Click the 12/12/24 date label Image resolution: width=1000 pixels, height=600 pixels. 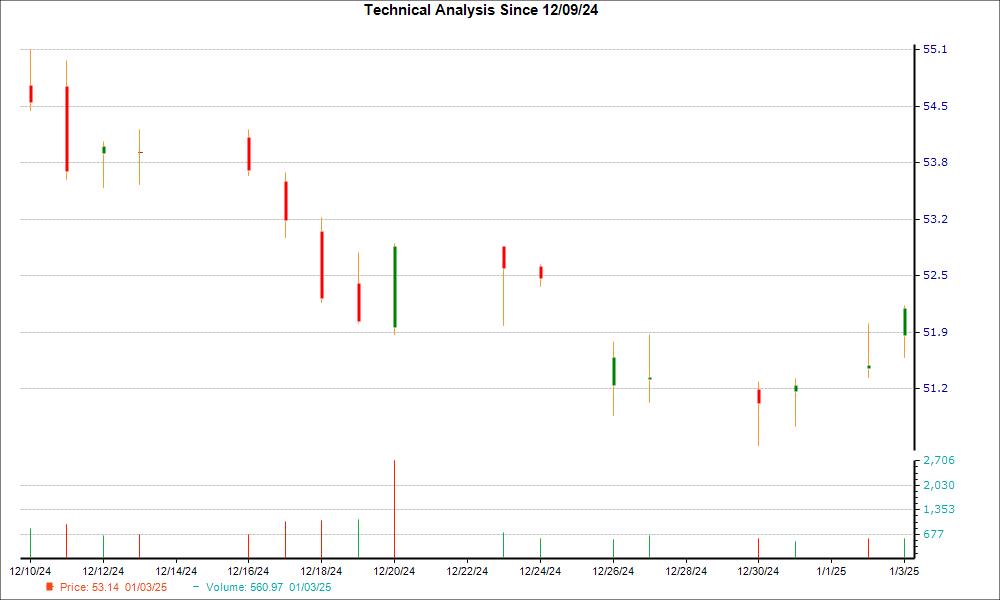103,571
